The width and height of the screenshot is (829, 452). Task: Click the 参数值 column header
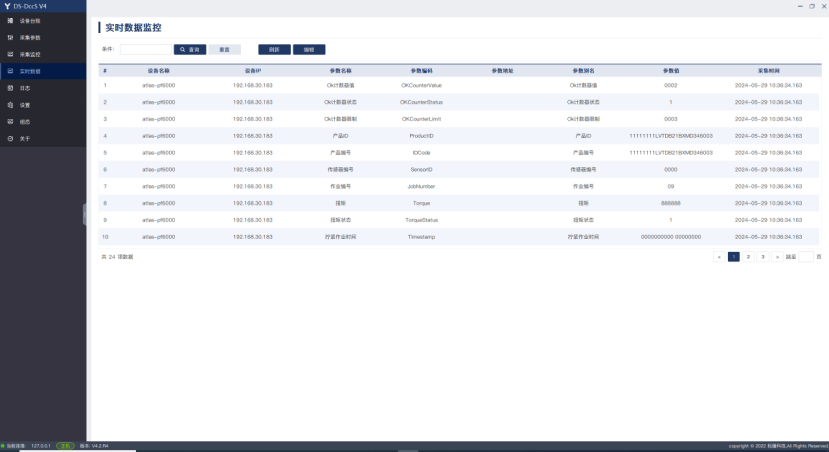pos(671,71)
